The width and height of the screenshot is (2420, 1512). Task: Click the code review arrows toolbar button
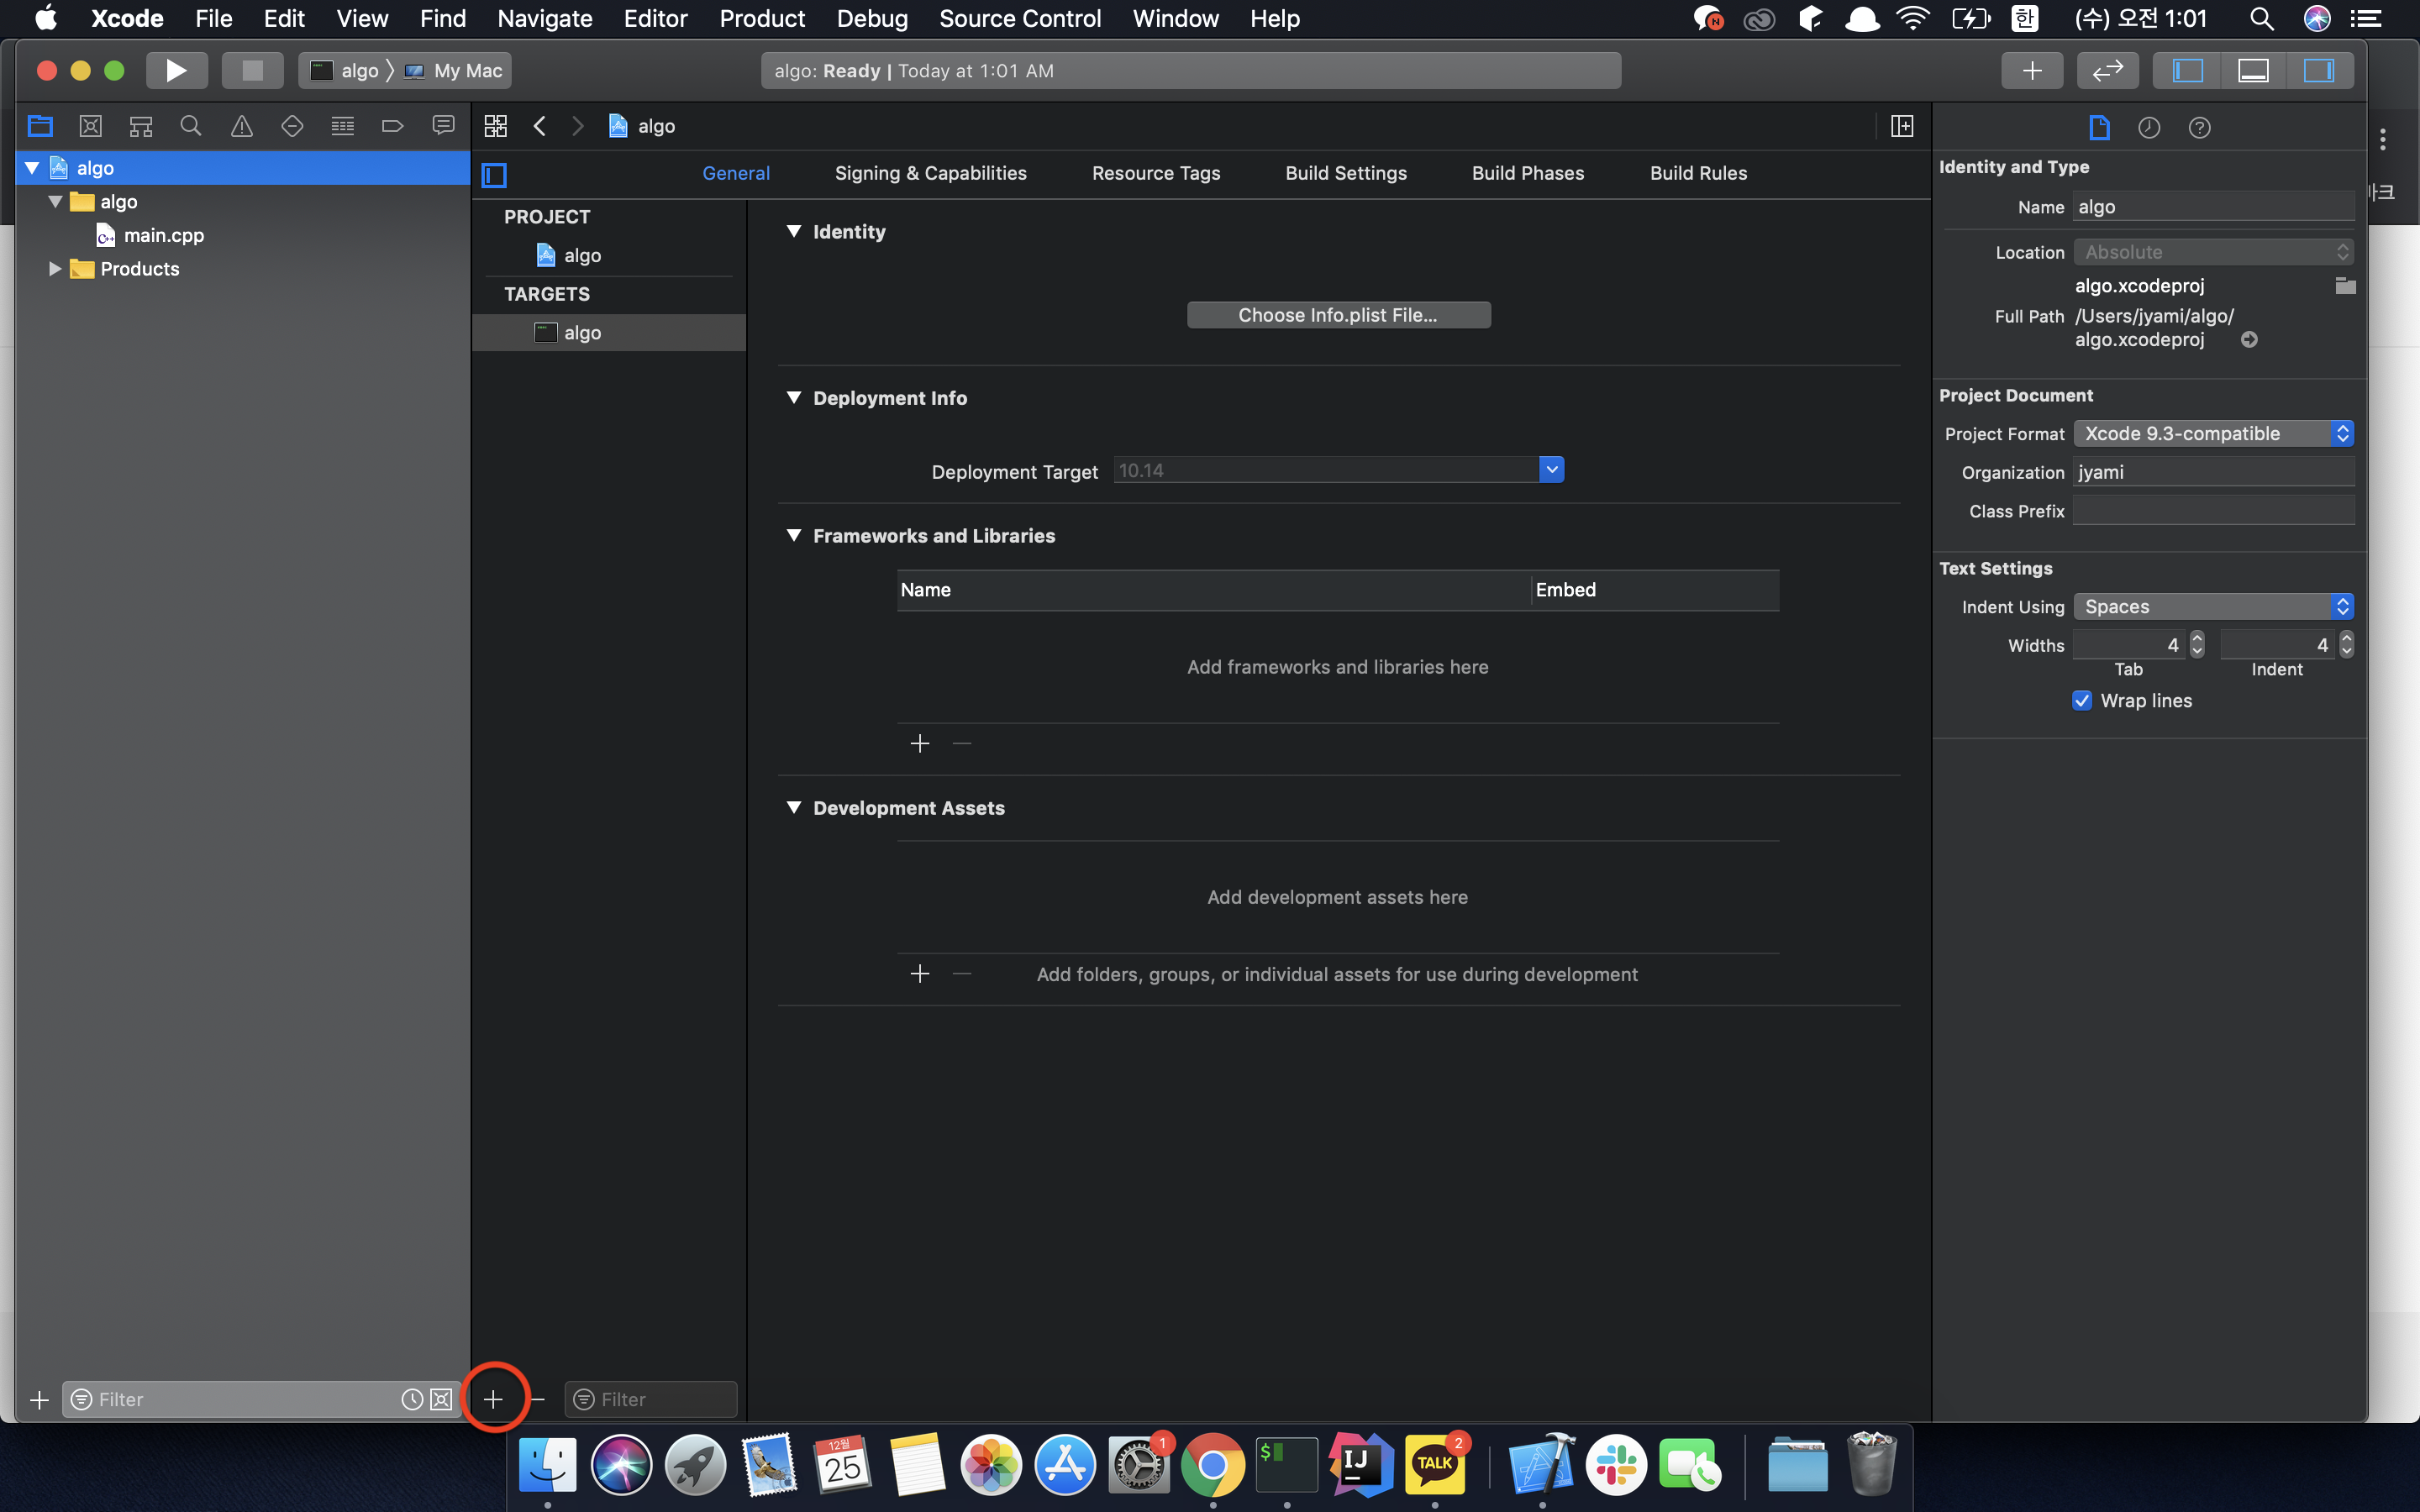pos(2107,70)
